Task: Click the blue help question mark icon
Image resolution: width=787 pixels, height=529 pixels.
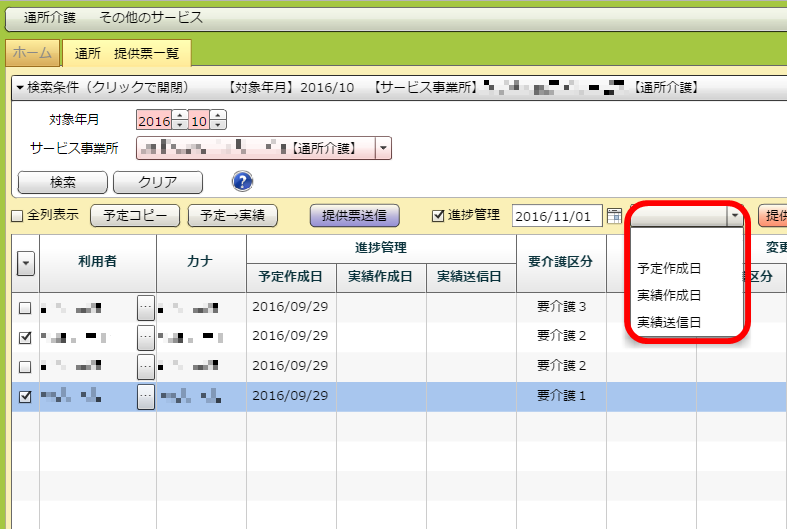Action: (x=242, y=181)
